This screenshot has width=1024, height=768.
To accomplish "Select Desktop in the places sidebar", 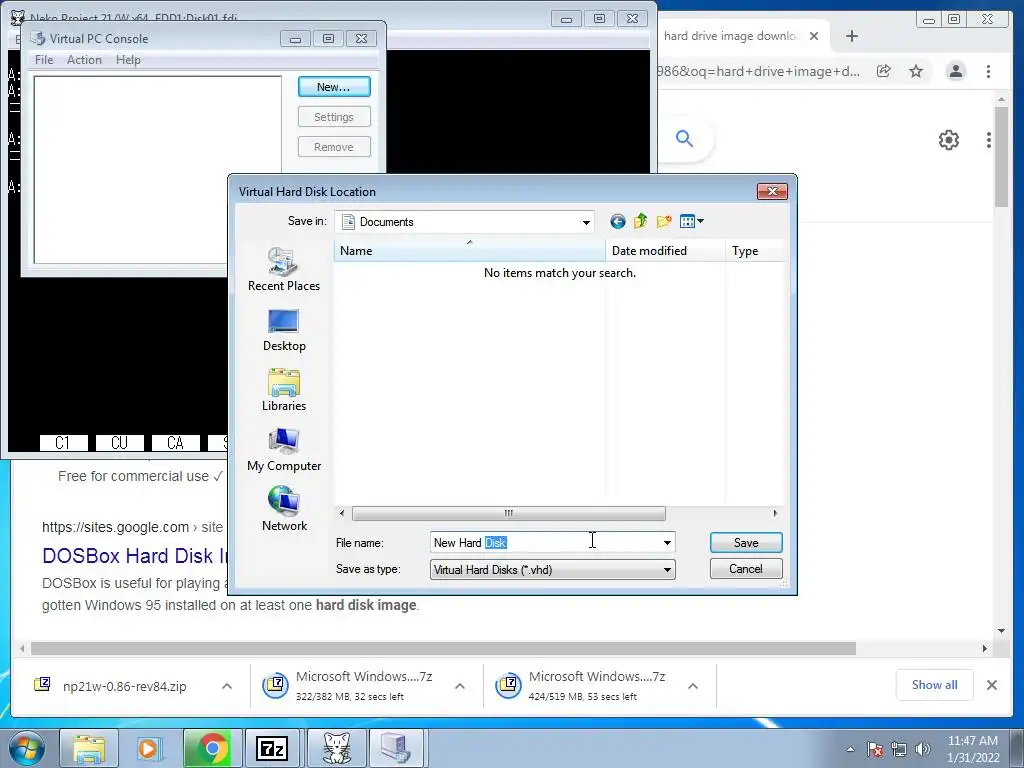I will click(283, 330).
